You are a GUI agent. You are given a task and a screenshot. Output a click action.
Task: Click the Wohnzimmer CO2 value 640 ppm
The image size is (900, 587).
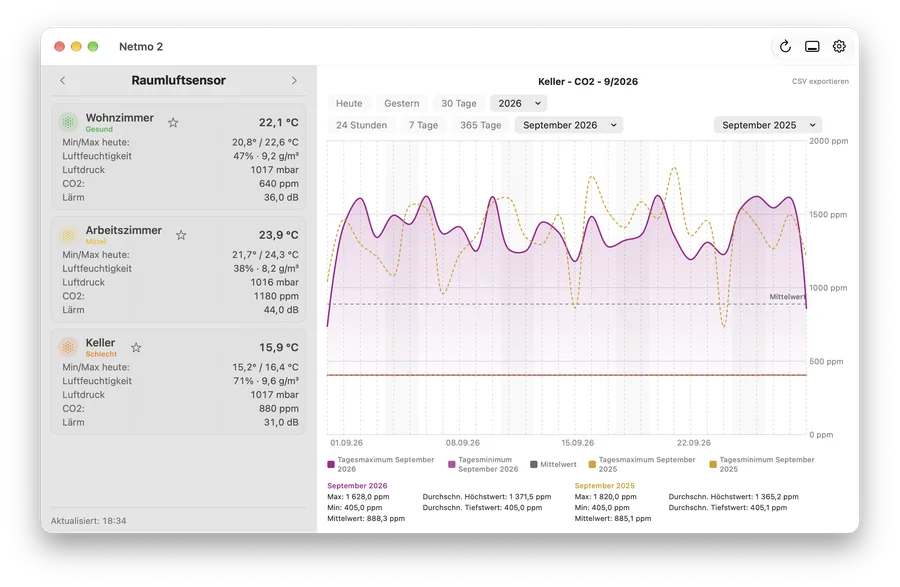[278, 184]
